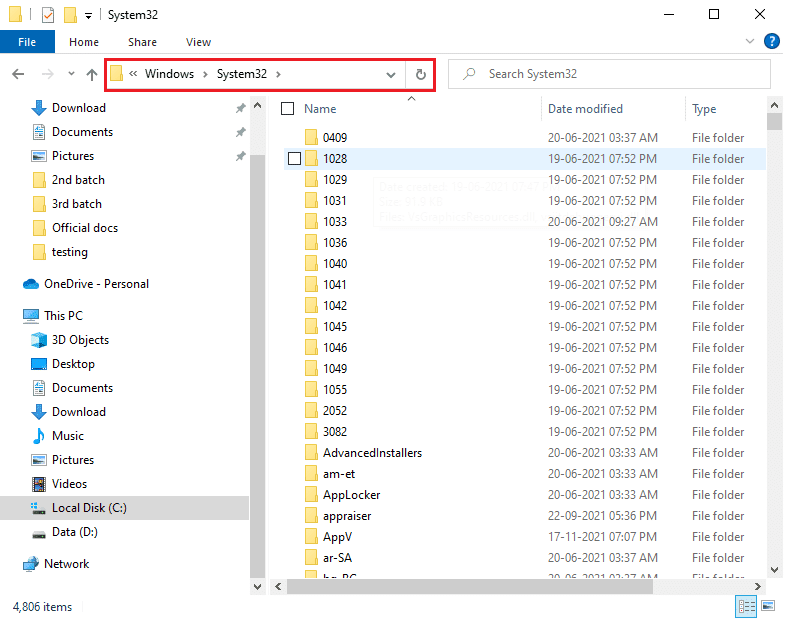Image resolution: width=785 pixels, height=619 pixels.
Task: Click the Forward navigation arrow
Action: click(48, 74)
